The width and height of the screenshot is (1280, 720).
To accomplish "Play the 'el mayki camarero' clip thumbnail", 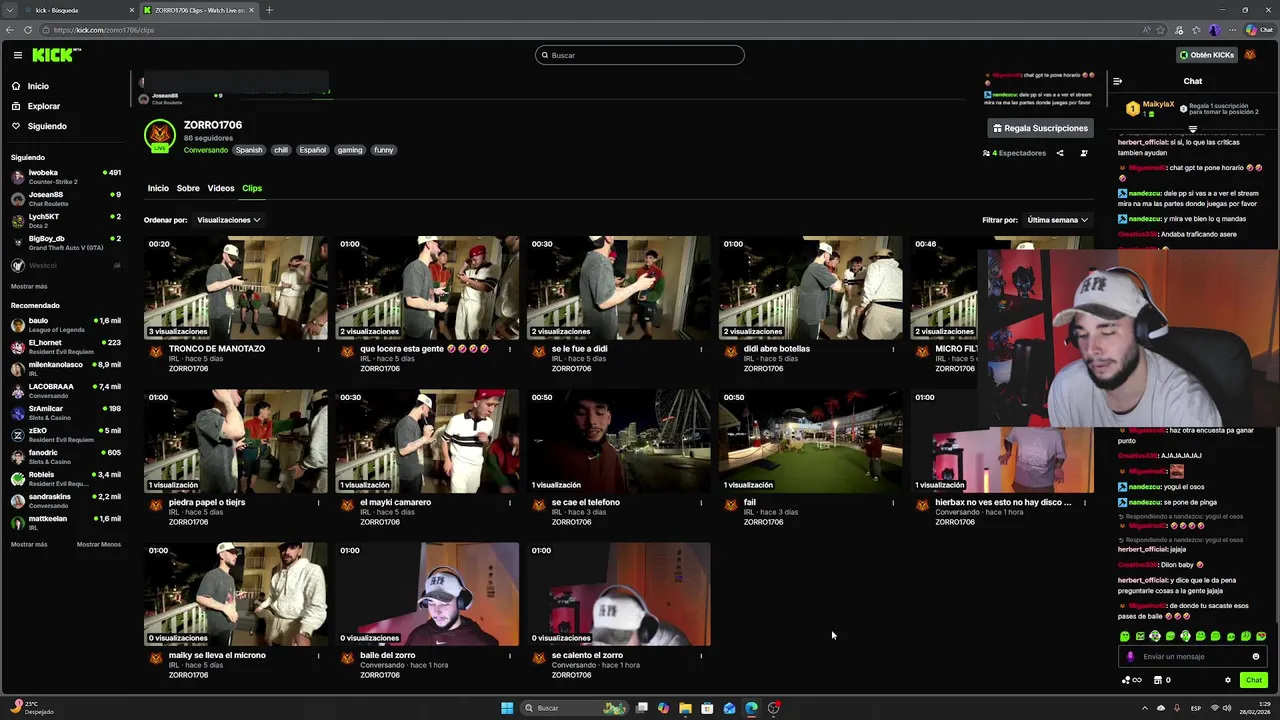I will click(427, 441).
